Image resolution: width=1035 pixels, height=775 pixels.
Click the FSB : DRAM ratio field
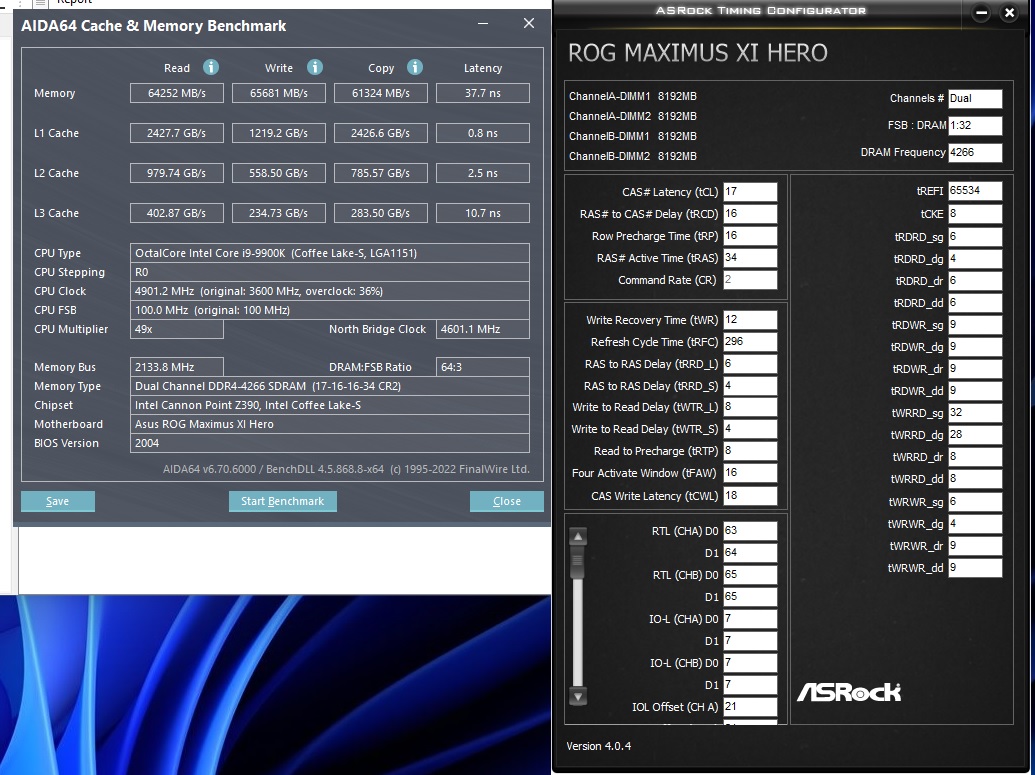pyautogui.click(x=975, y=125)
